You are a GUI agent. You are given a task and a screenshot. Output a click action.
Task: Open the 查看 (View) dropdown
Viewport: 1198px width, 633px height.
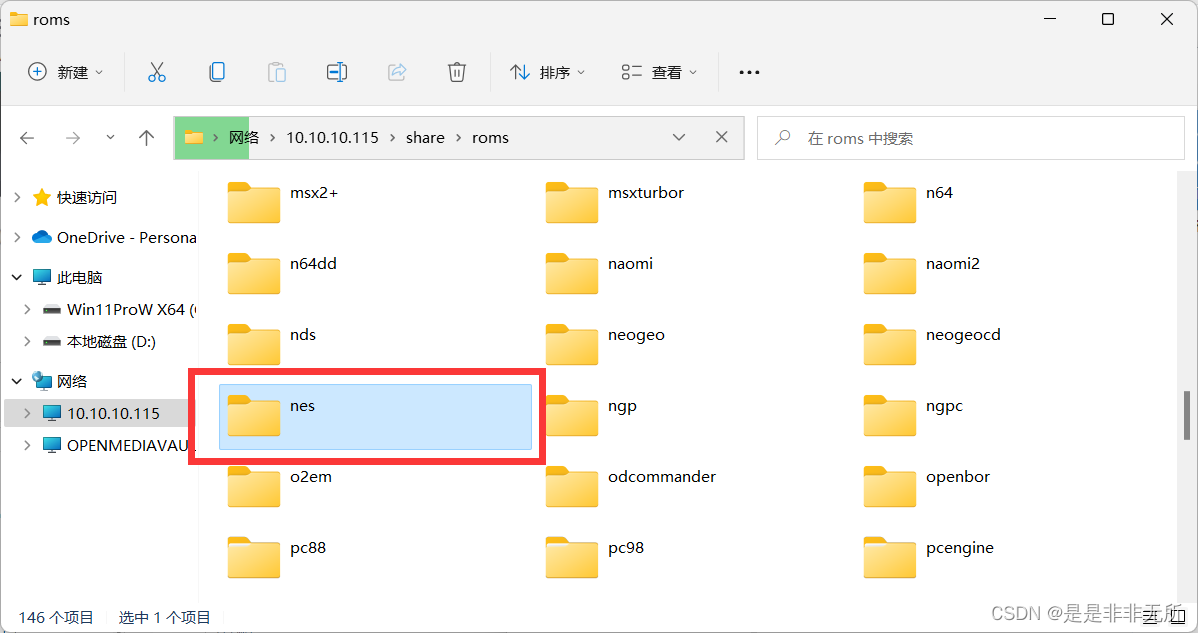[658, 71]
